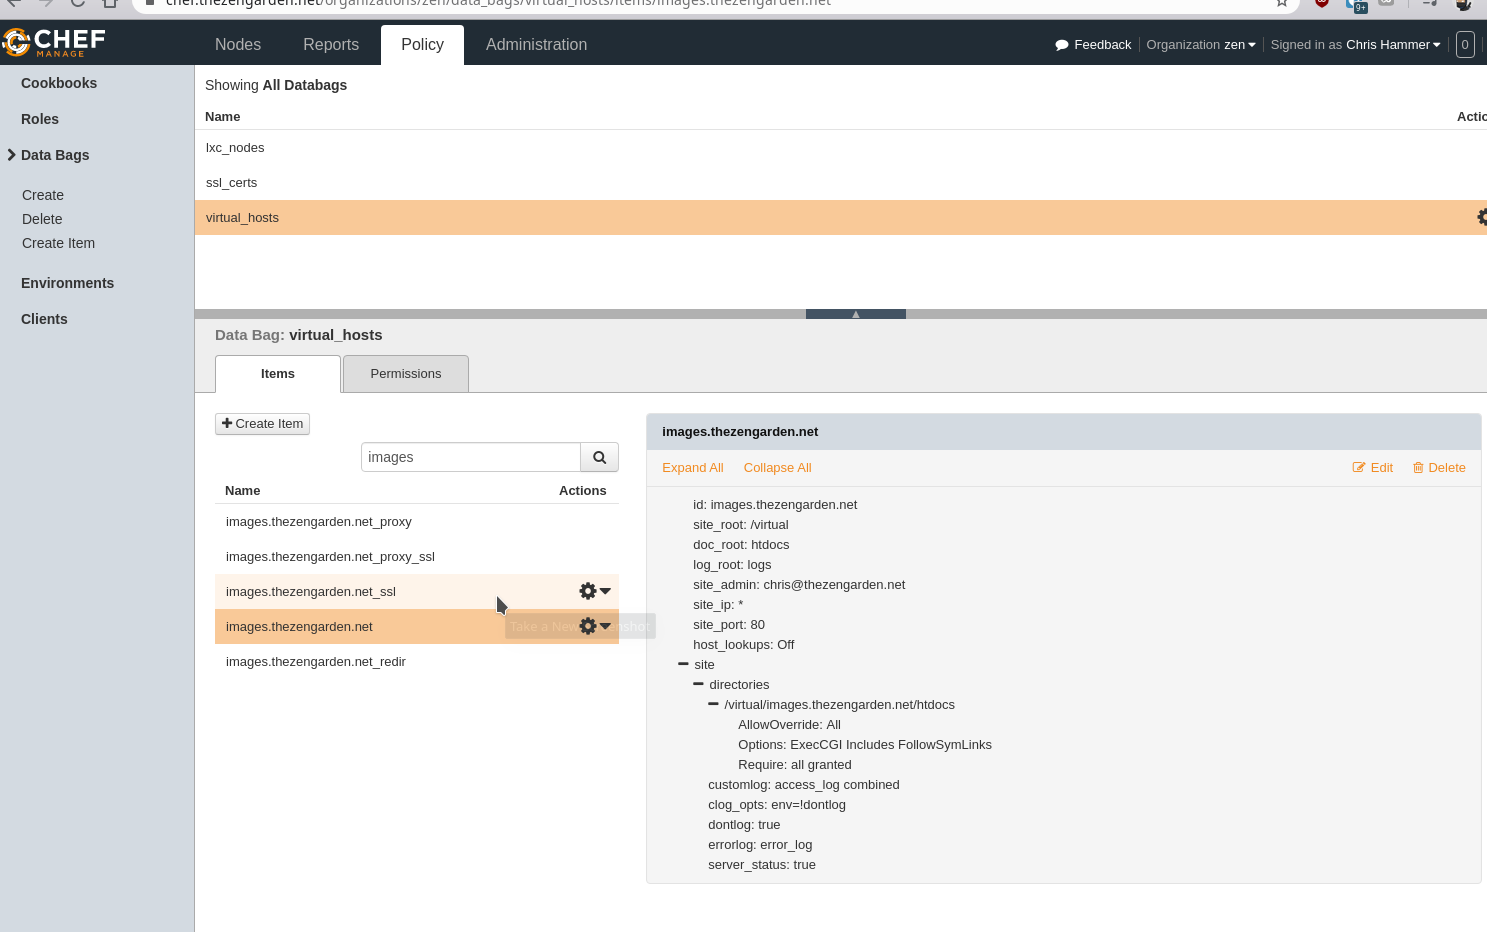Open the notification counter showing 0
This screenshot has height=932, width=1487.
pos(1465,44)
